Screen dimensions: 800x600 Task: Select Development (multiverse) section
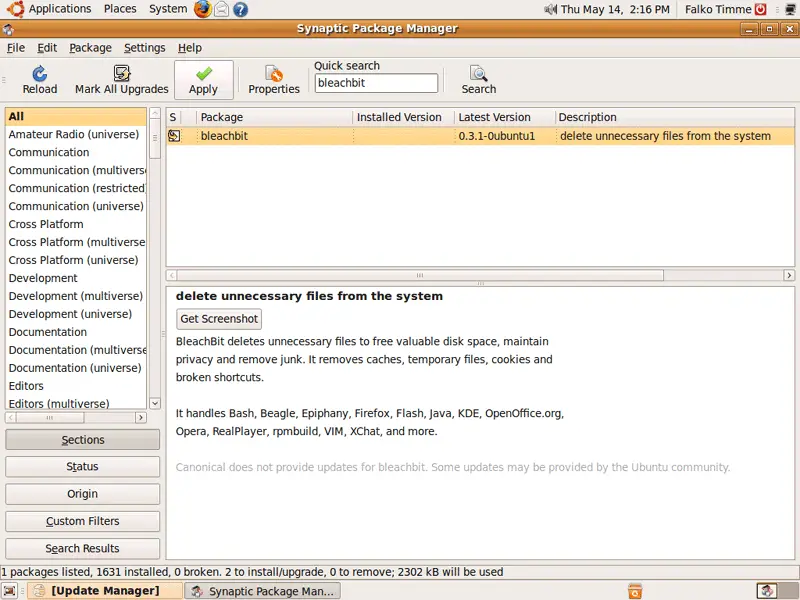click(x=76, y=296)
